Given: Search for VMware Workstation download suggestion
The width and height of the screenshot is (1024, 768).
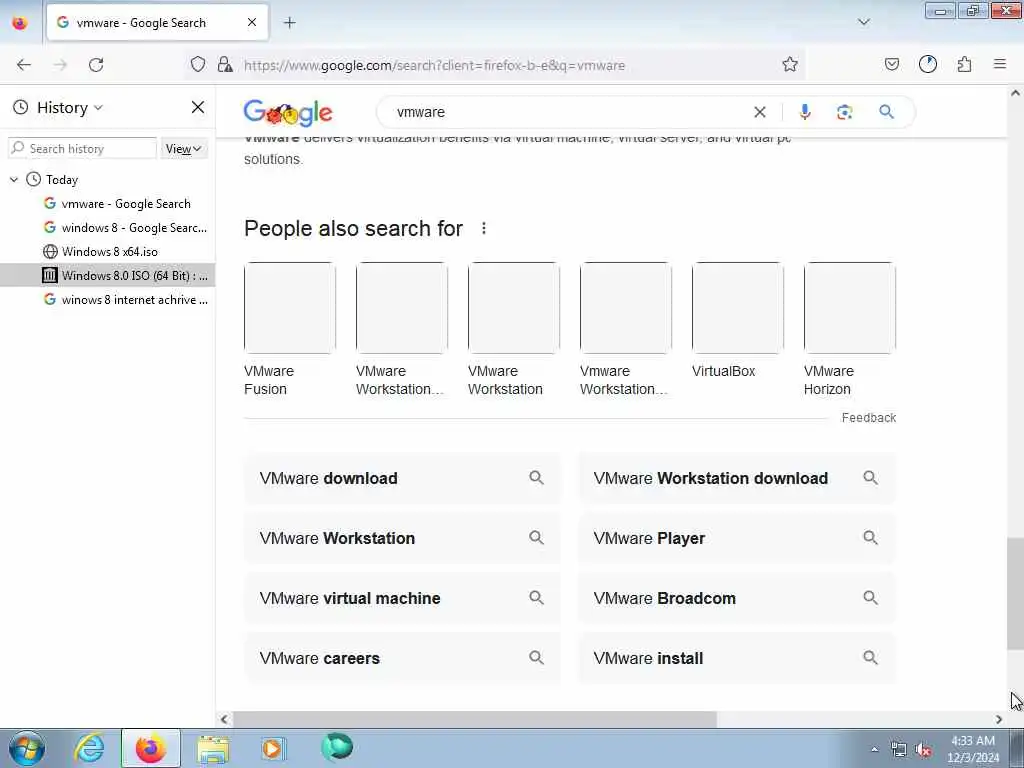Looking at the screenshot, I should point(737,478).
